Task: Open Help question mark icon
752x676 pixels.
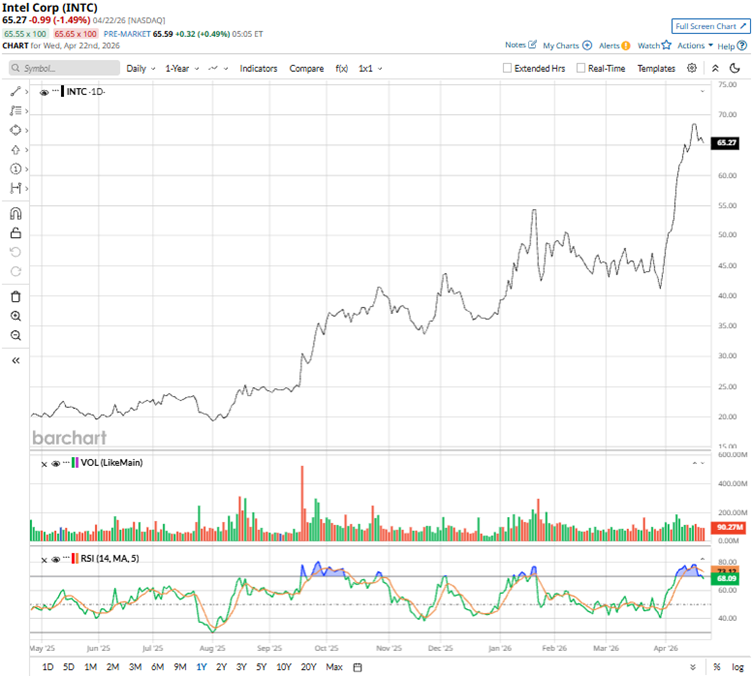Action: (x=742, y=46)
